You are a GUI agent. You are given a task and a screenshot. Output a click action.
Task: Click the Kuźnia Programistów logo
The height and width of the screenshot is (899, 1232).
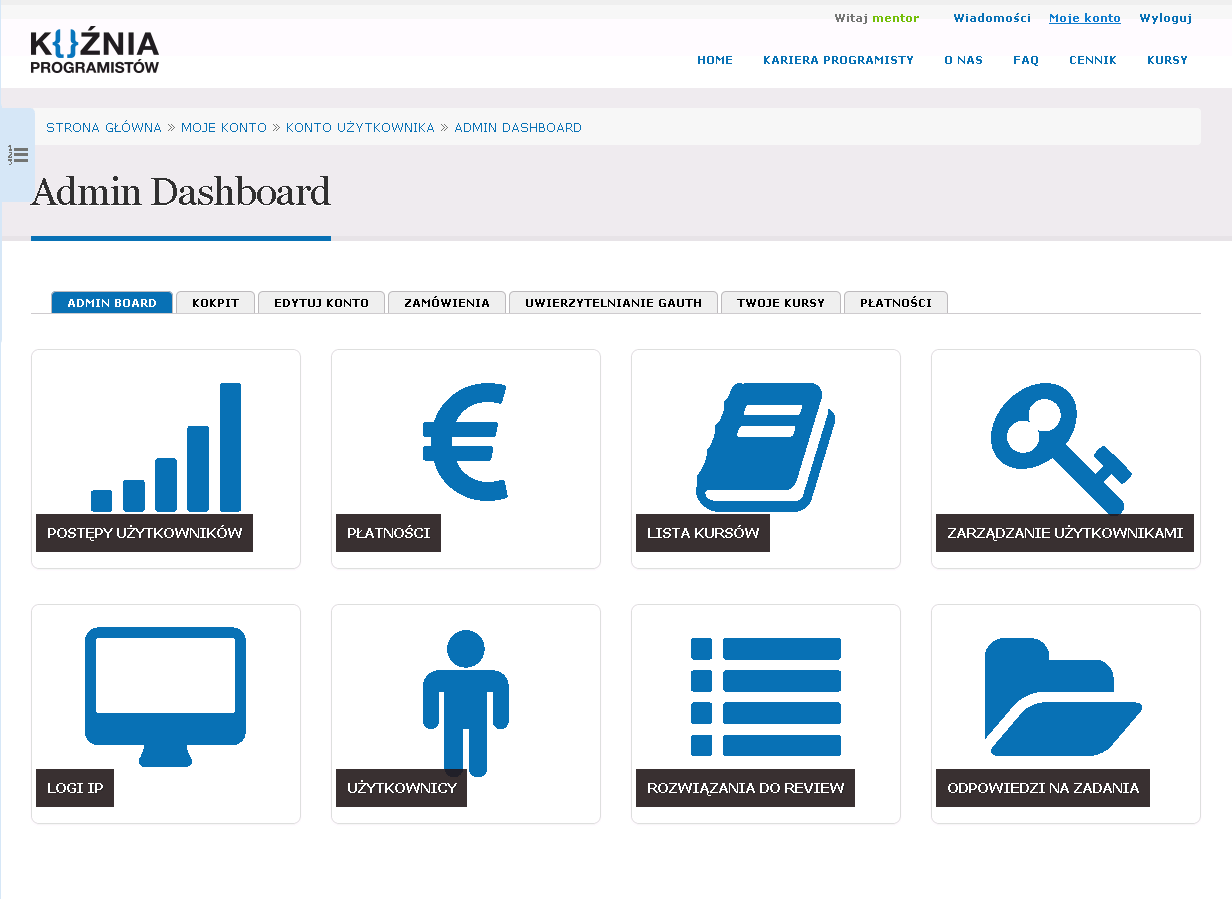coord(94,52)
